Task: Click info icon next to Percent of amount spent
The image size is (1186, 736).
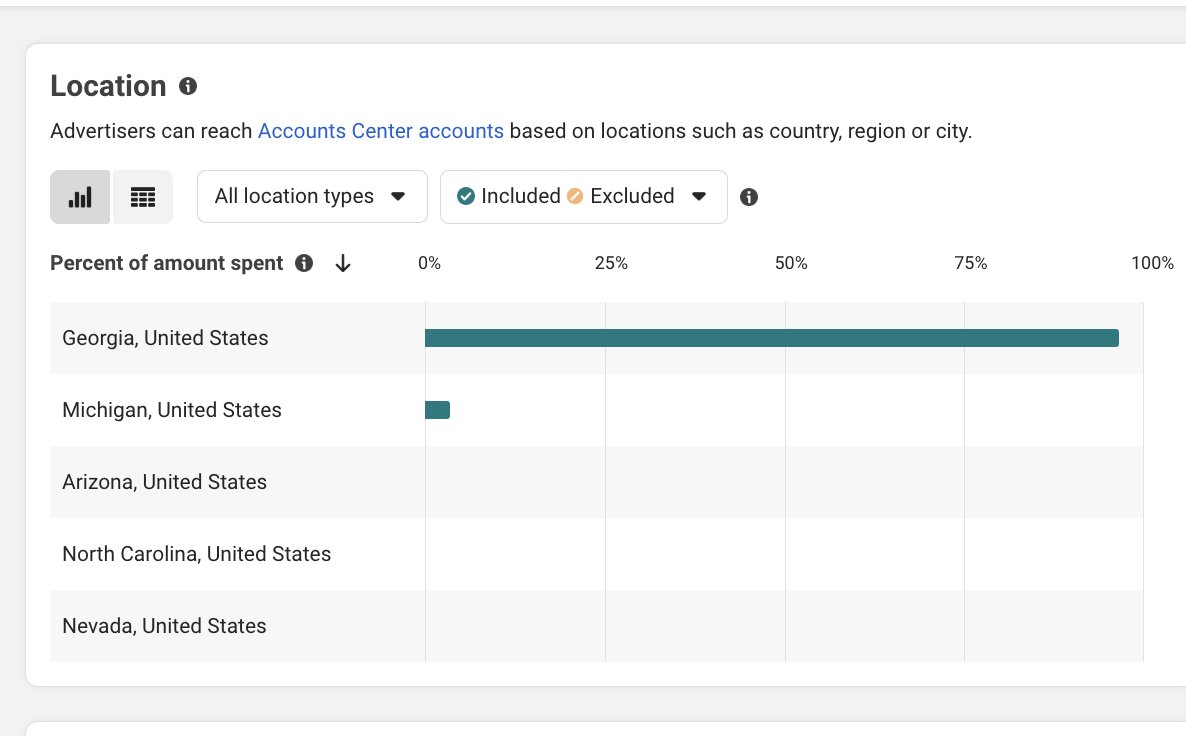Action: tap(304, 262)
